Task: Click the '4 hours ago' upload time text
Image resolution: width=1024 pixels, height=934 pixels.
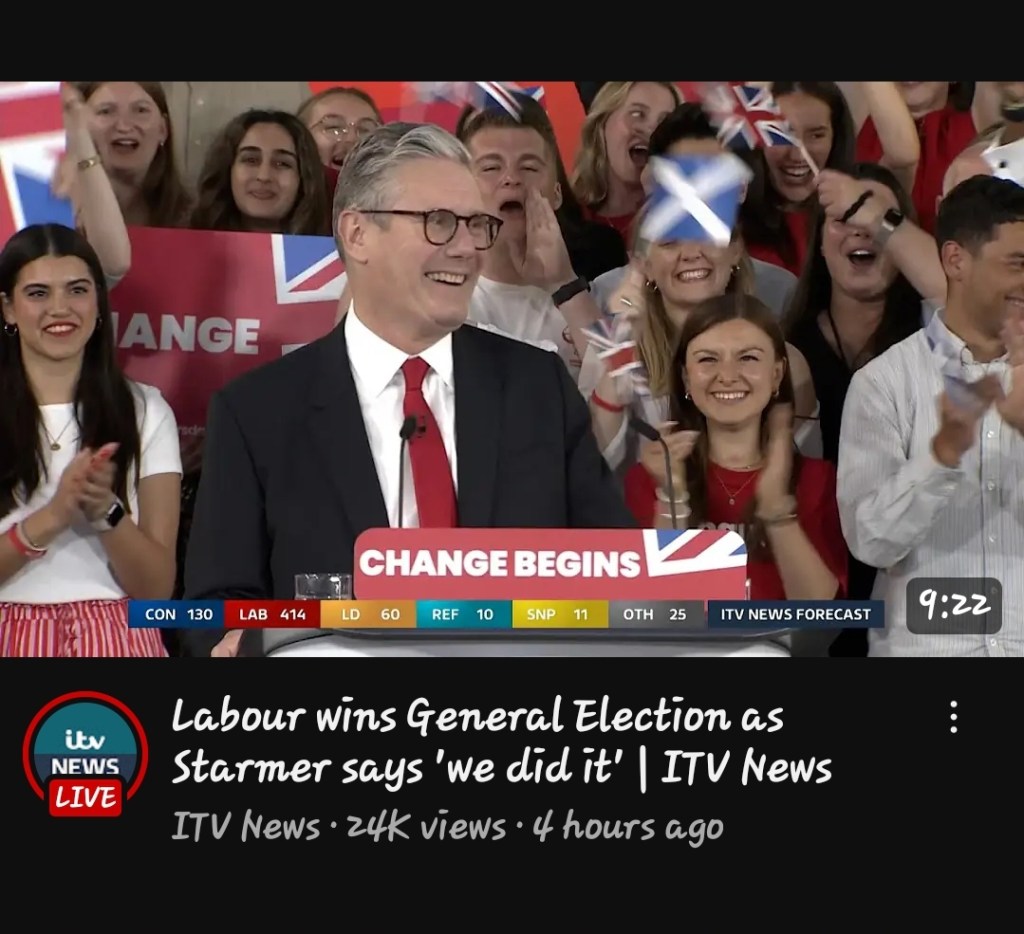Action: 628,827
